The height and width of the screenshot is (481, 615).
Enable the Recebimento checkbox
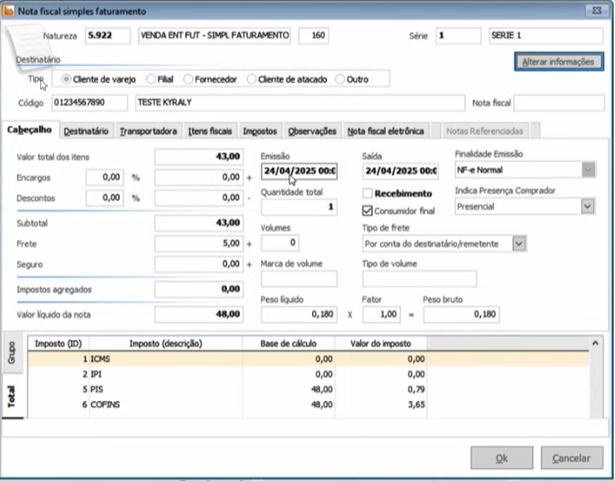pos(368,193)
